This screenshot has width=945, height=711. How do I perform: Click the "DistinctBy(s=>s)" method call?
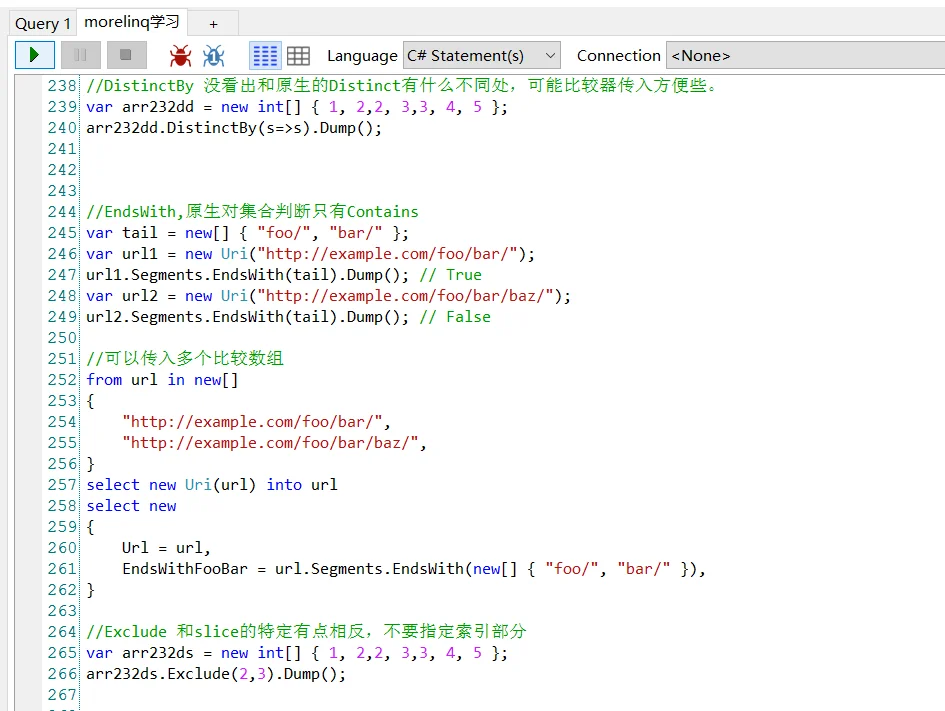point(239,128)
